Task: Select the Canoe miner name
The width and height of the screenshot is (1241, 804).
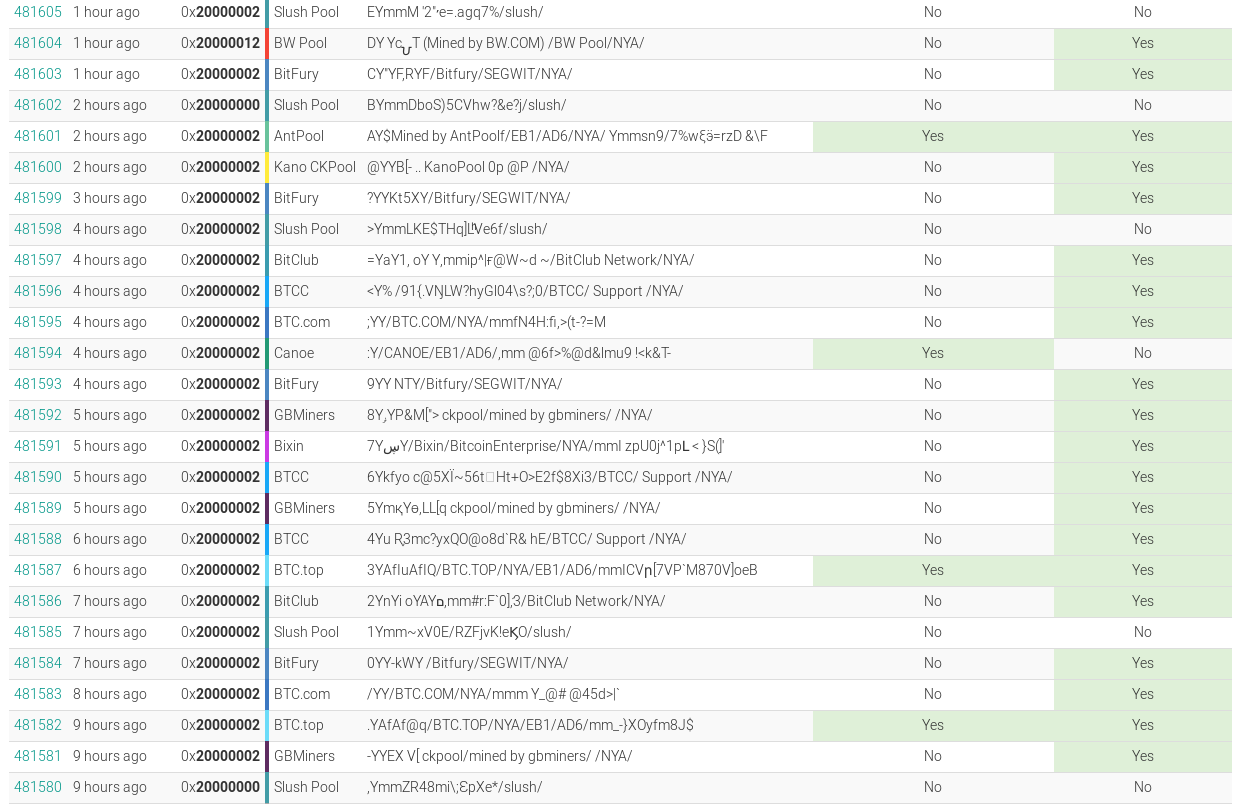Action: 294,353
